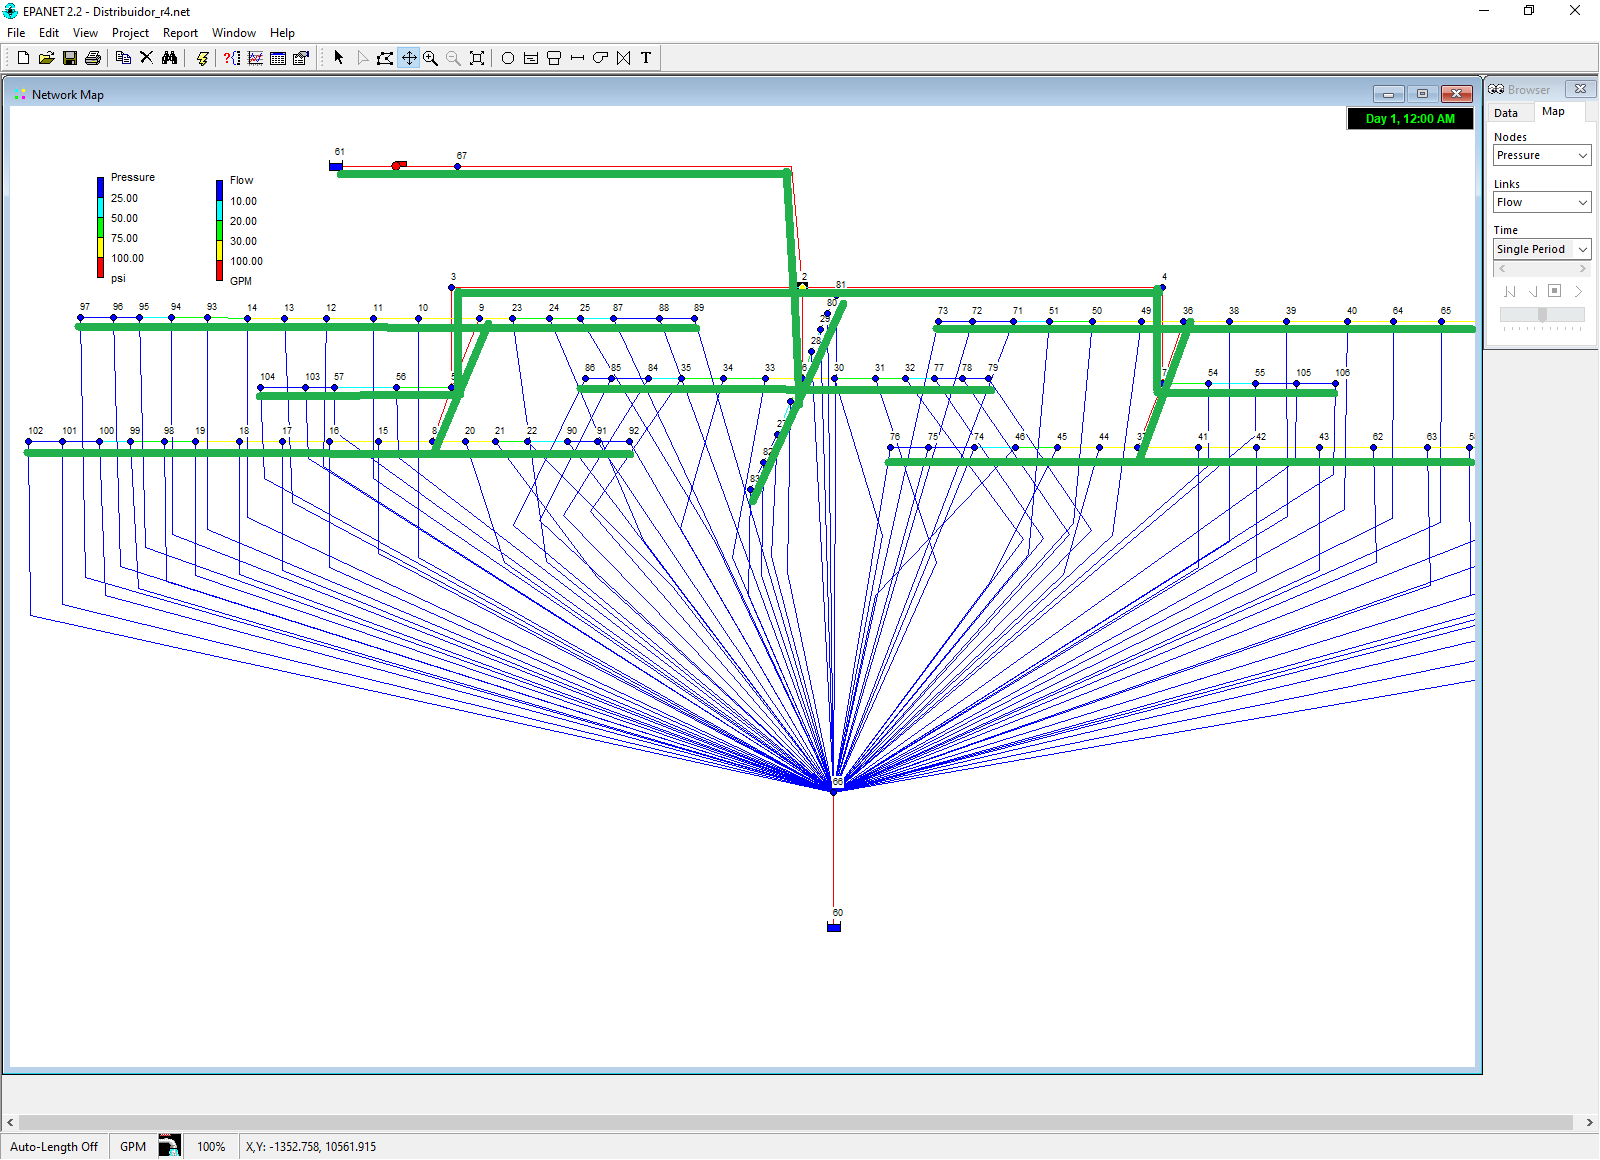Screen dimensions: 1600x1160
Task: Open the Options toolbar icon
Action: (x=301, y=58)
